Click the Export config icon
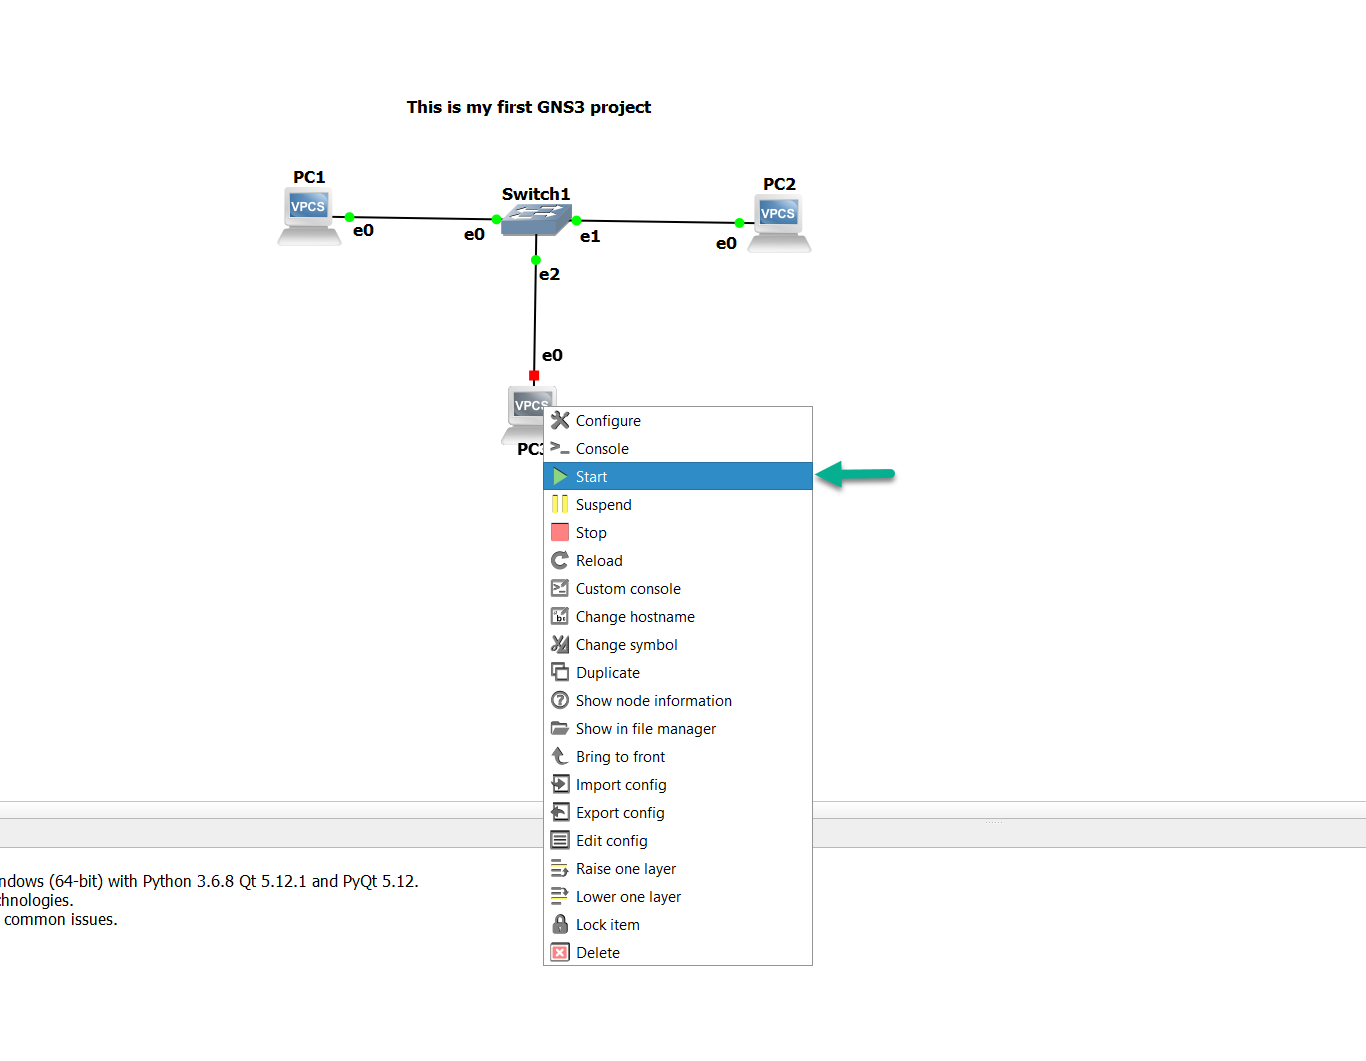 tap(560, 812)
